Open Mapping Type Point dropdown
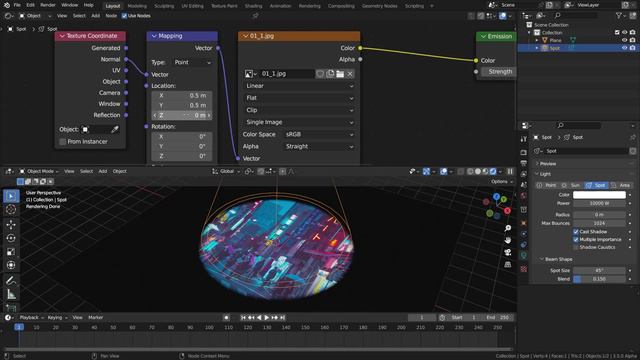 pyautogui.click(x=192, y=62)
